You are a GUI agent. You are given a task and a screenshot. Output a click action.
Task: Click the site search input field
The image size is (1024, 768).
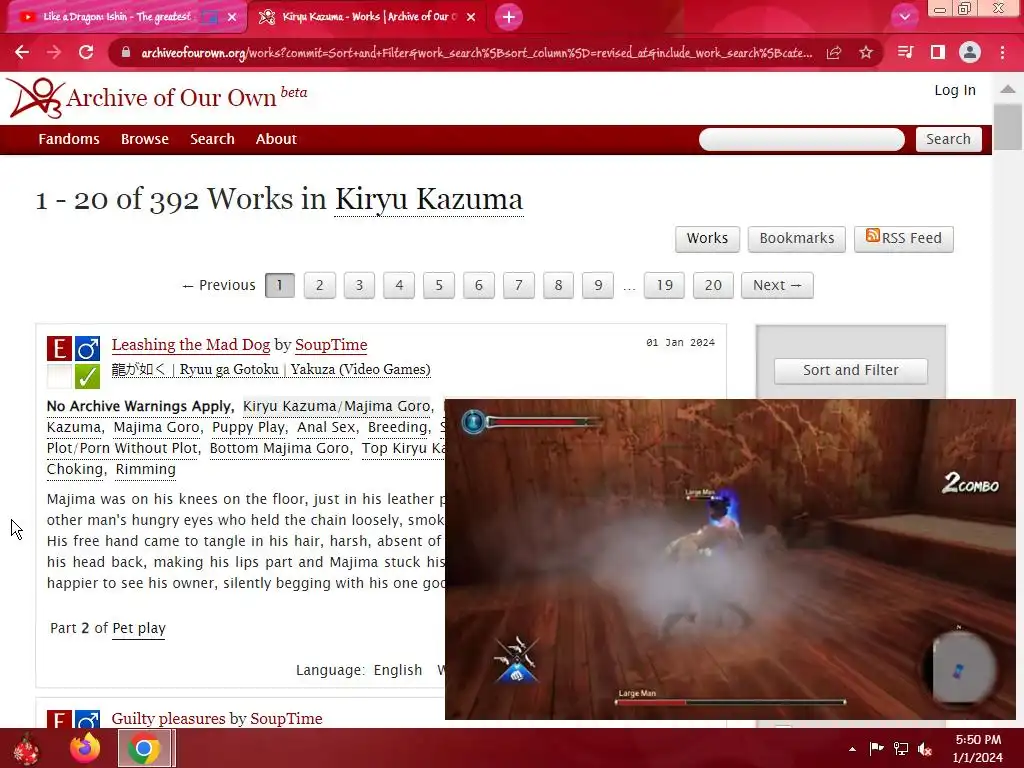coord(801,139)
